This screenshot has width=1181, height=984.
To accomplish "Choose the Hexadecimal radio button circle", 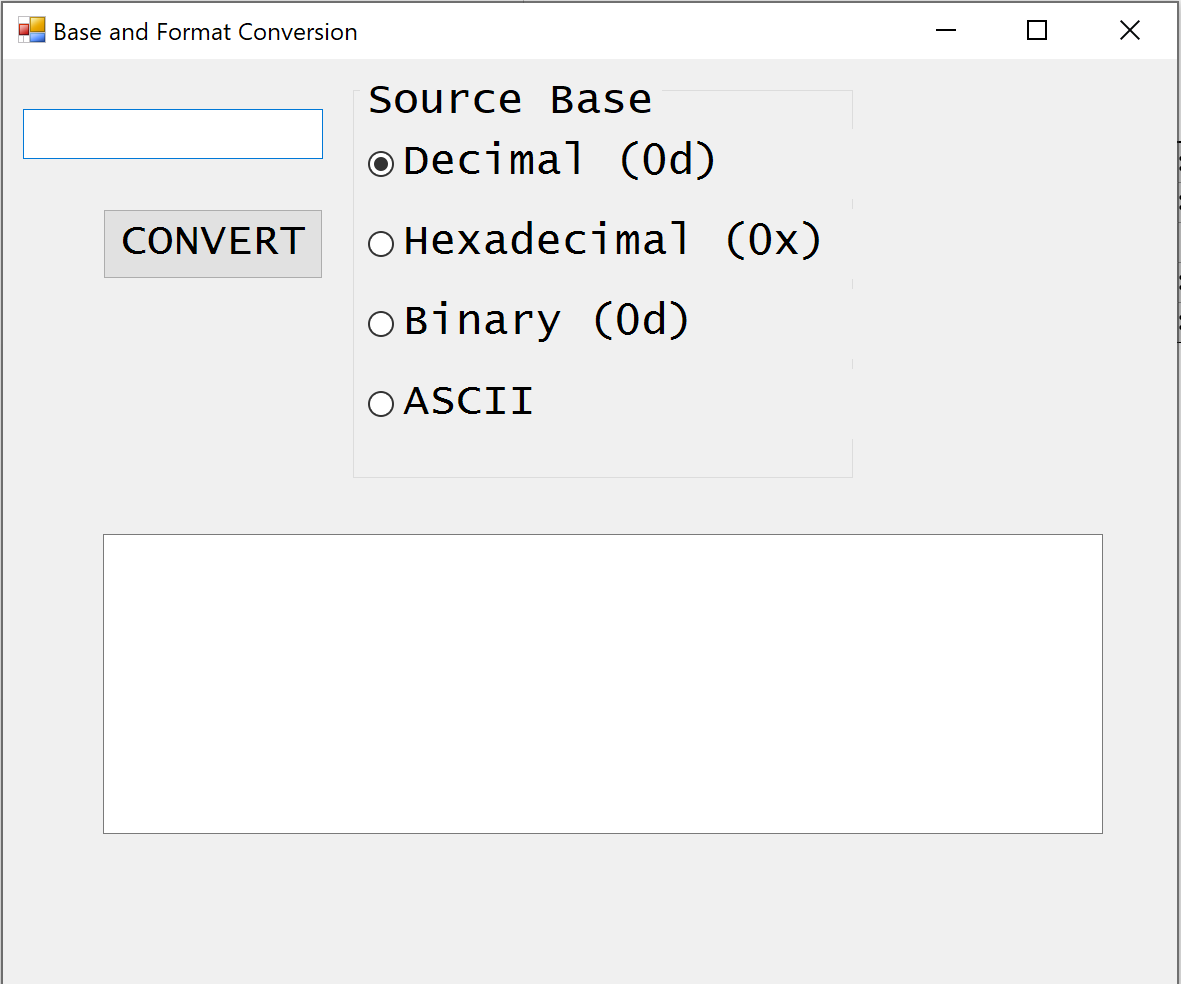I will tap(381, 243).
